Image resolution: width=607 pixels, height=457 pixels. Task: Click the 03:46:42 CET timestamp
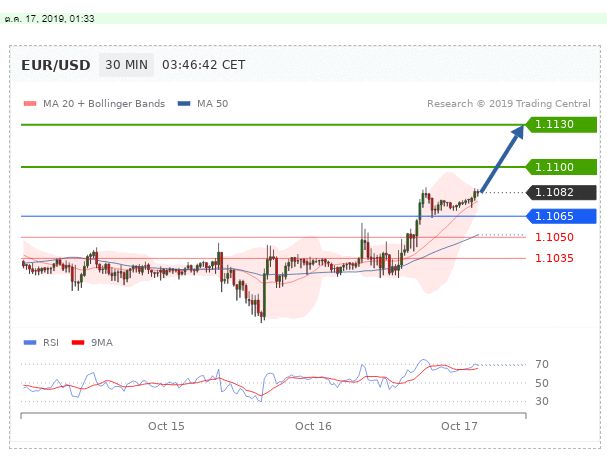[204, 65]
